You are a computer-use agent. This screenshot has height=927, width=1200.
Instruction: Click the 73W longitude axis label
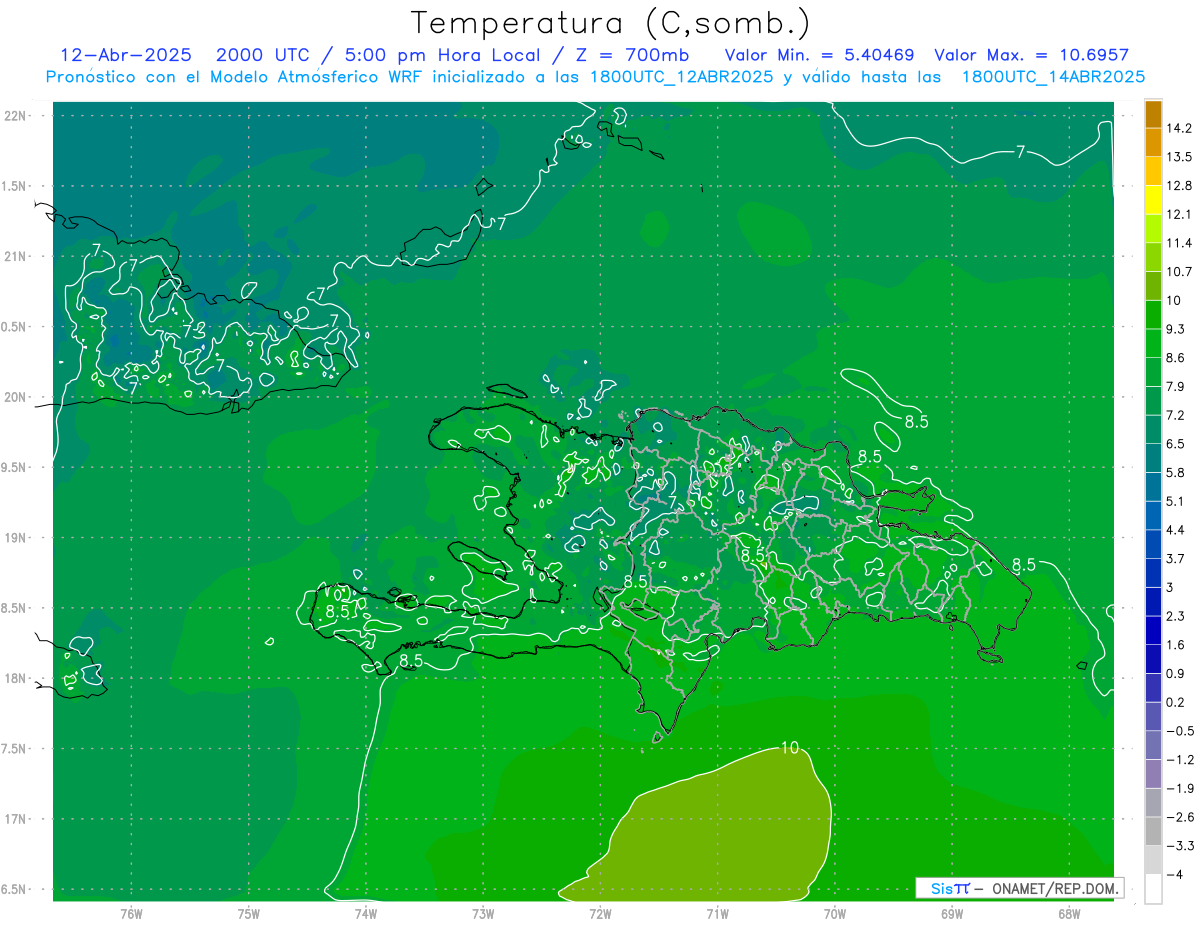(x=483, y=914)
